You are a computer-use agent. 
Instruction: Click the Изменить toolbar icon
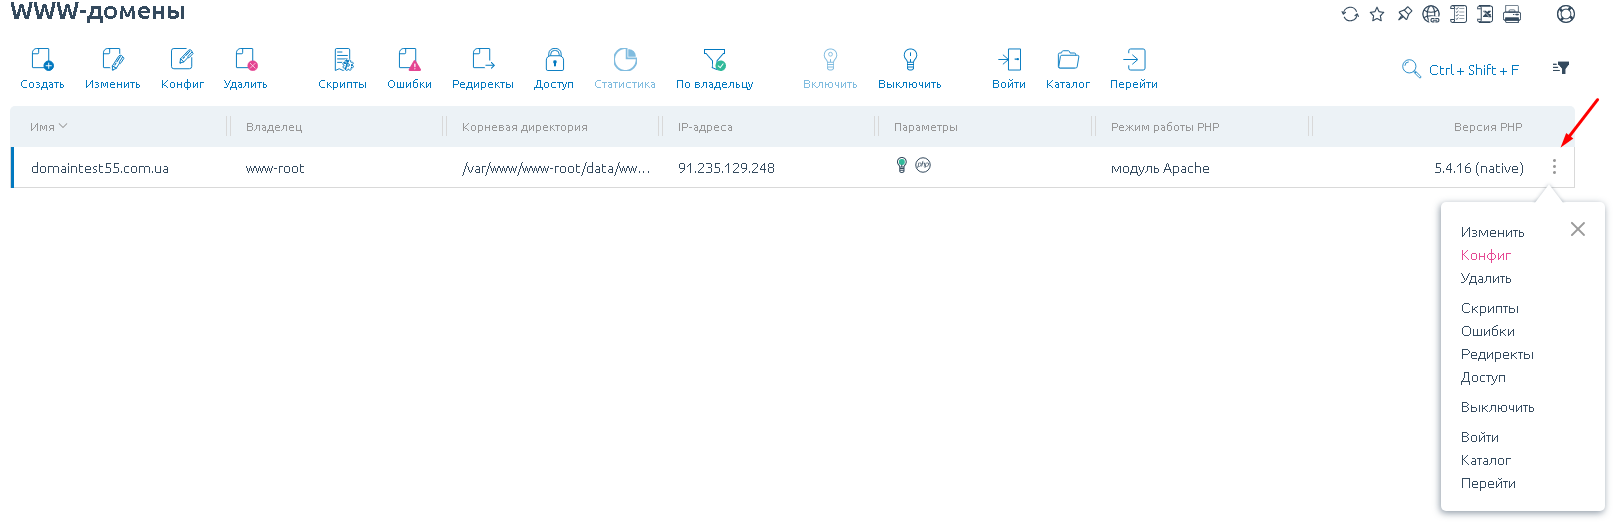click(113, 60)
